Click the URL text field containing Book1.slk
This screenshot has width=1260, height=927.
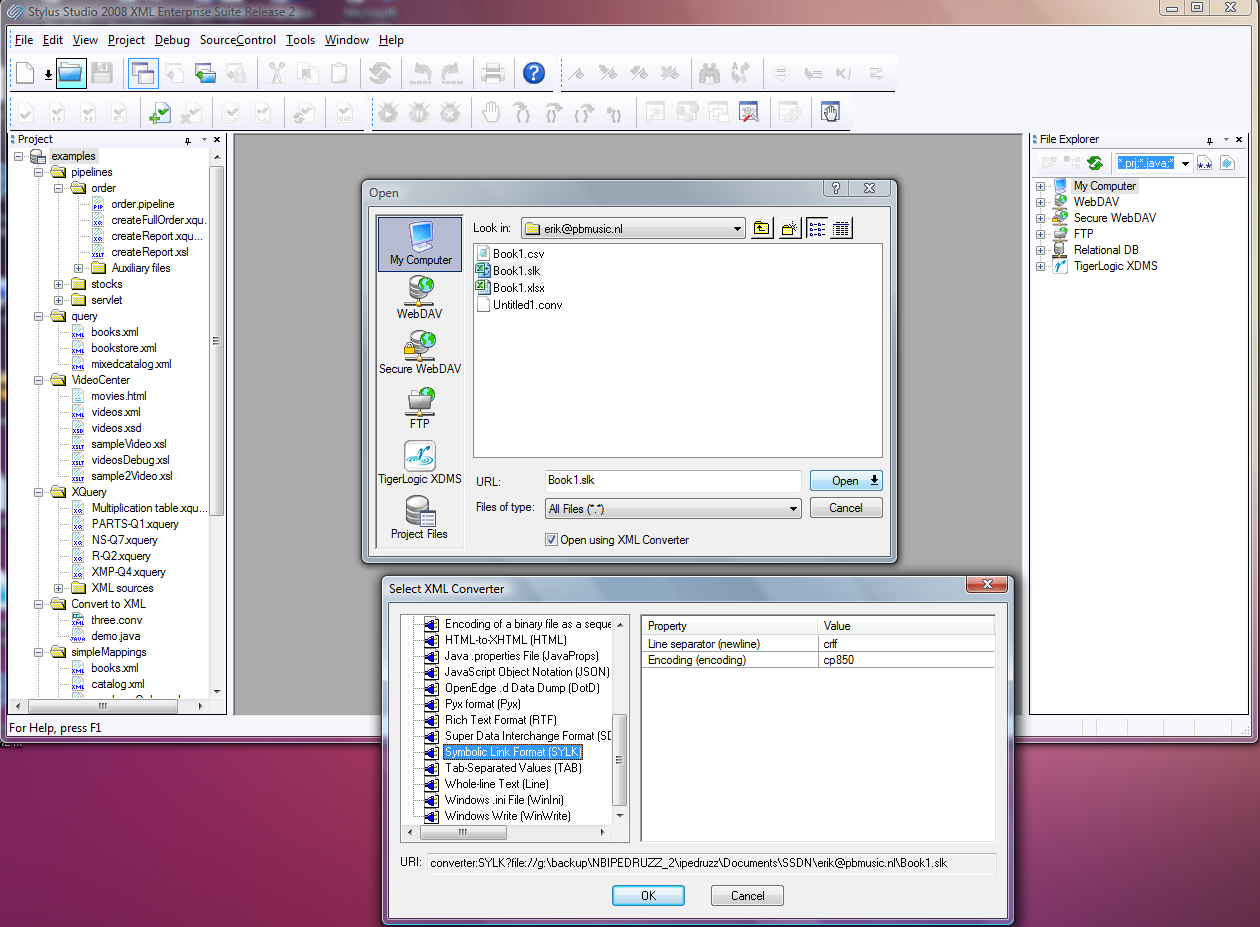(x=673, y=481)
